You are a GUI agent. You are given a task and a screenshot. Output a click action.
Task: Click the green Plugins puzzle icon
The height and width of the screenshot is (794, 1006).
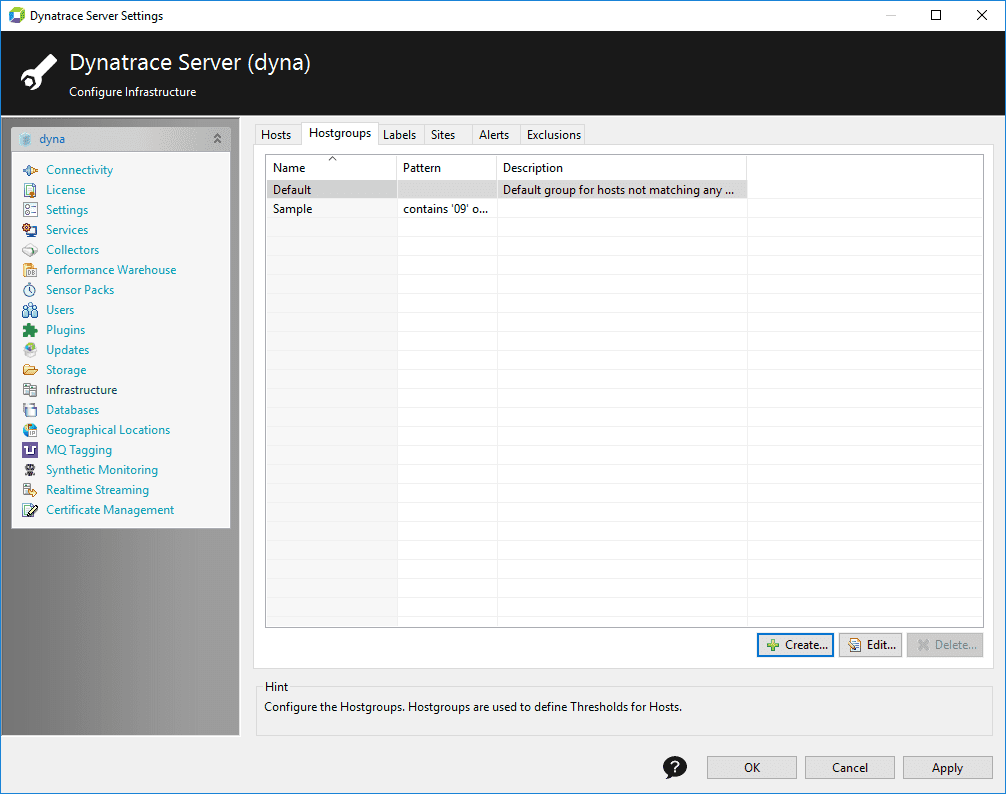coord(30,330)
